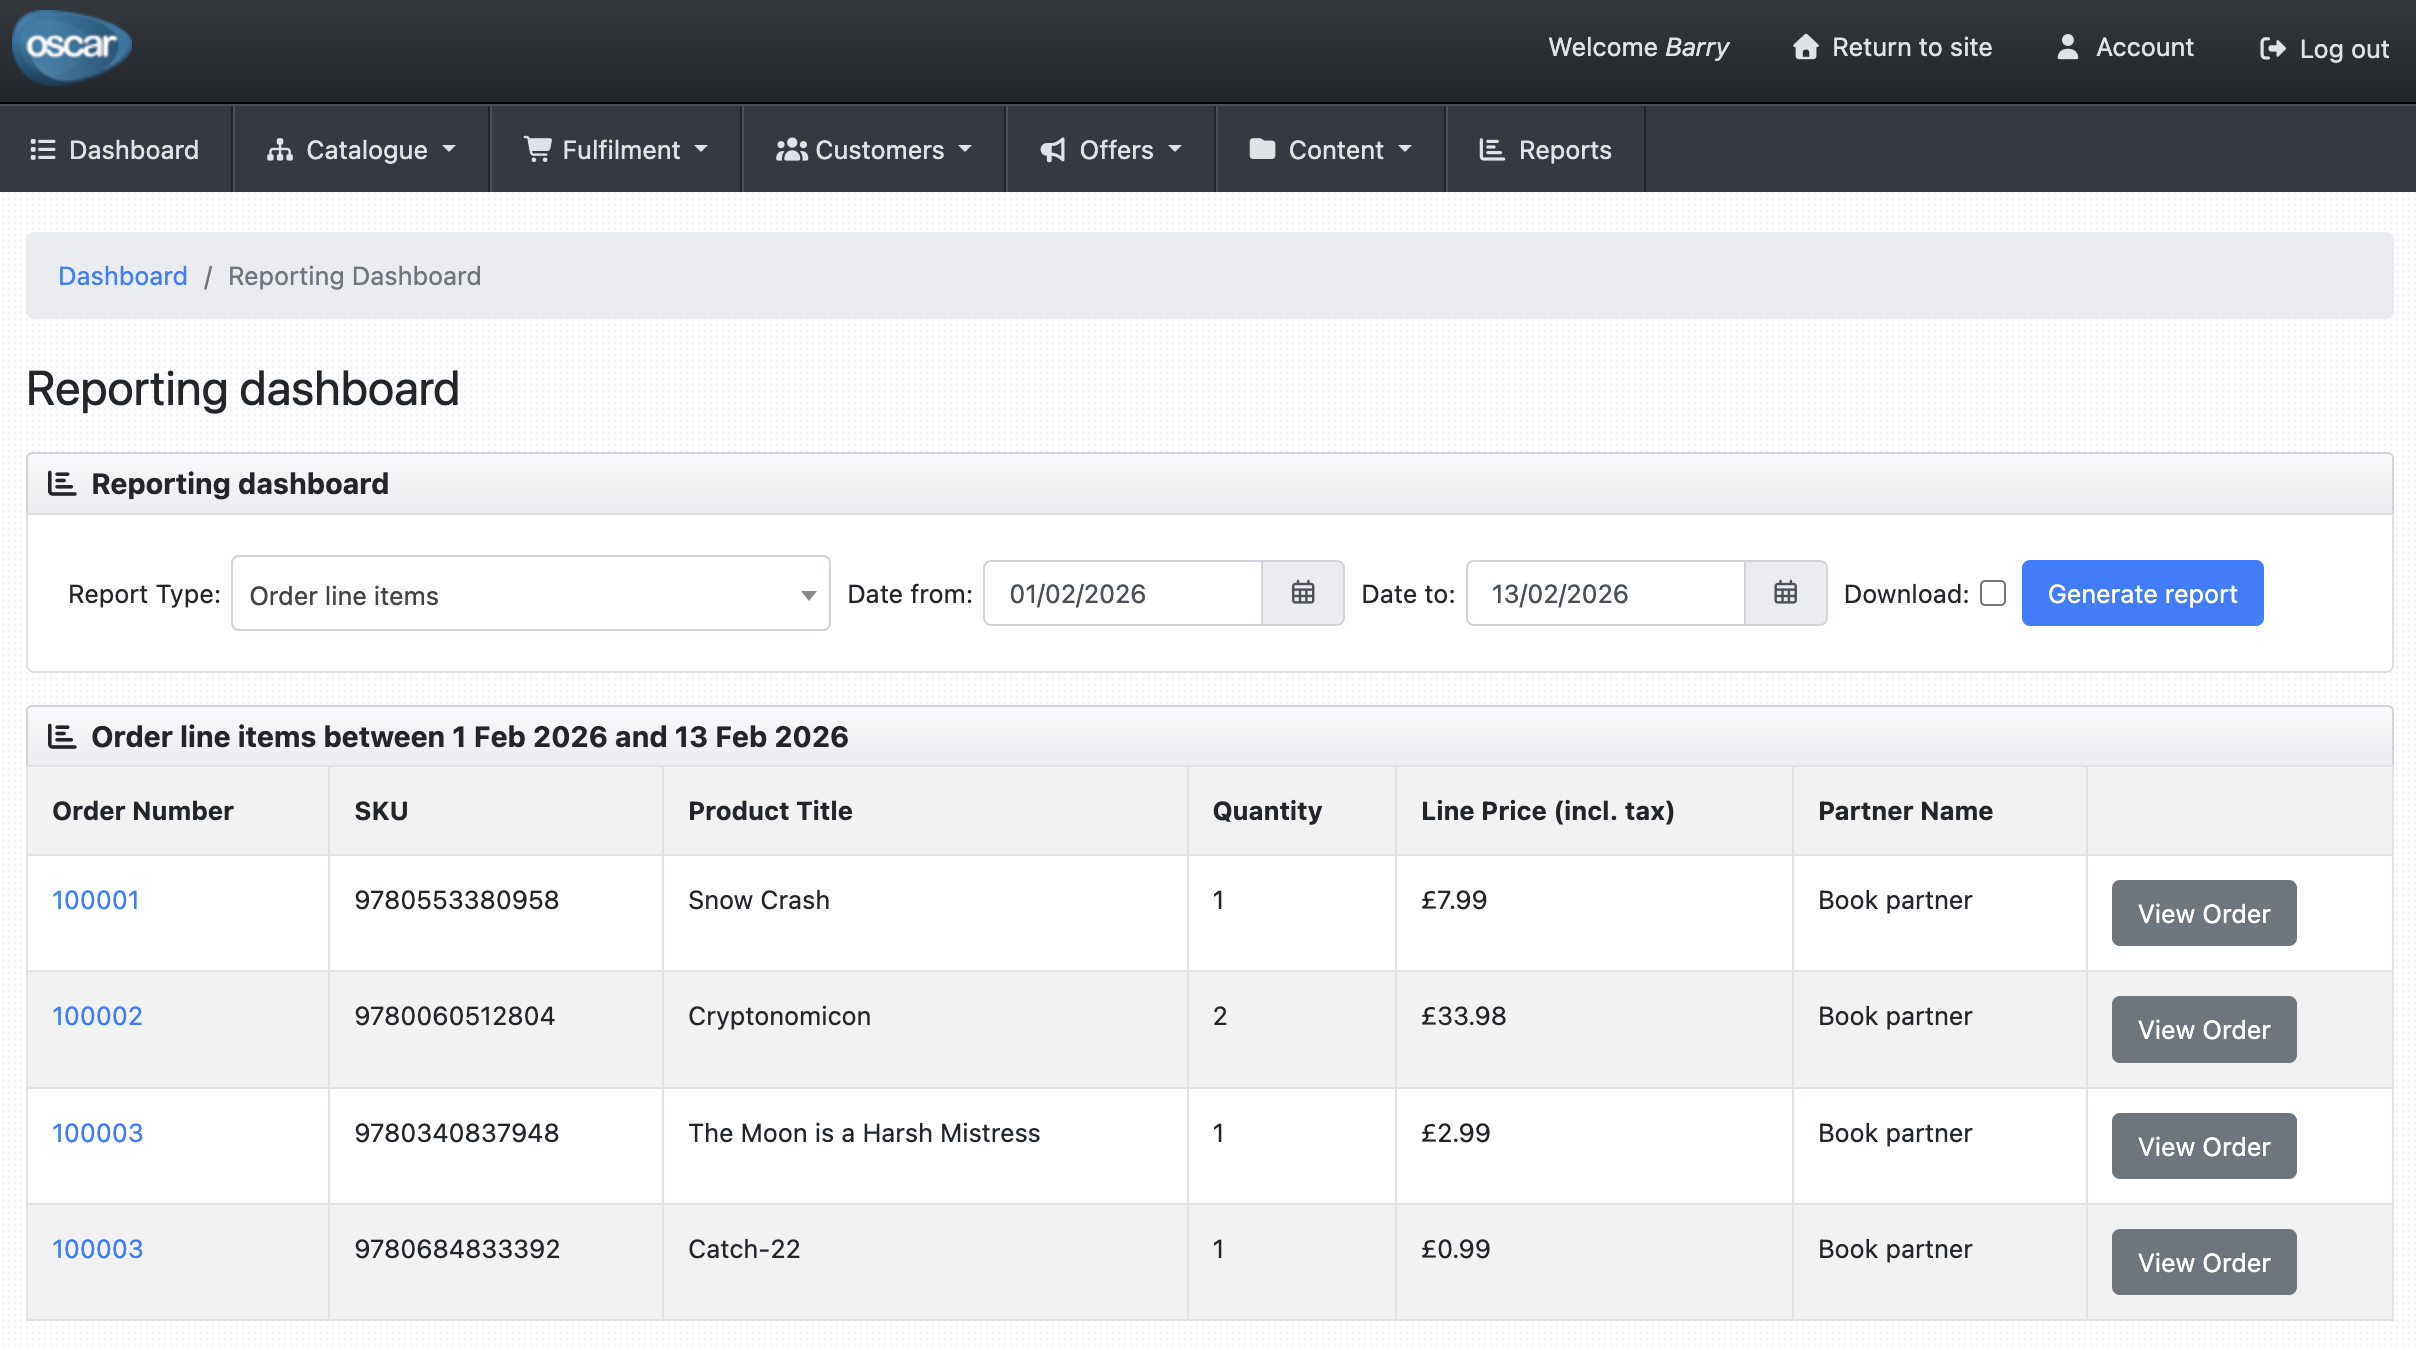Open order number 100002 link
The width and height of the screenshot is (2416, 1350).
pyautogui.click(x=97, y=1016)
